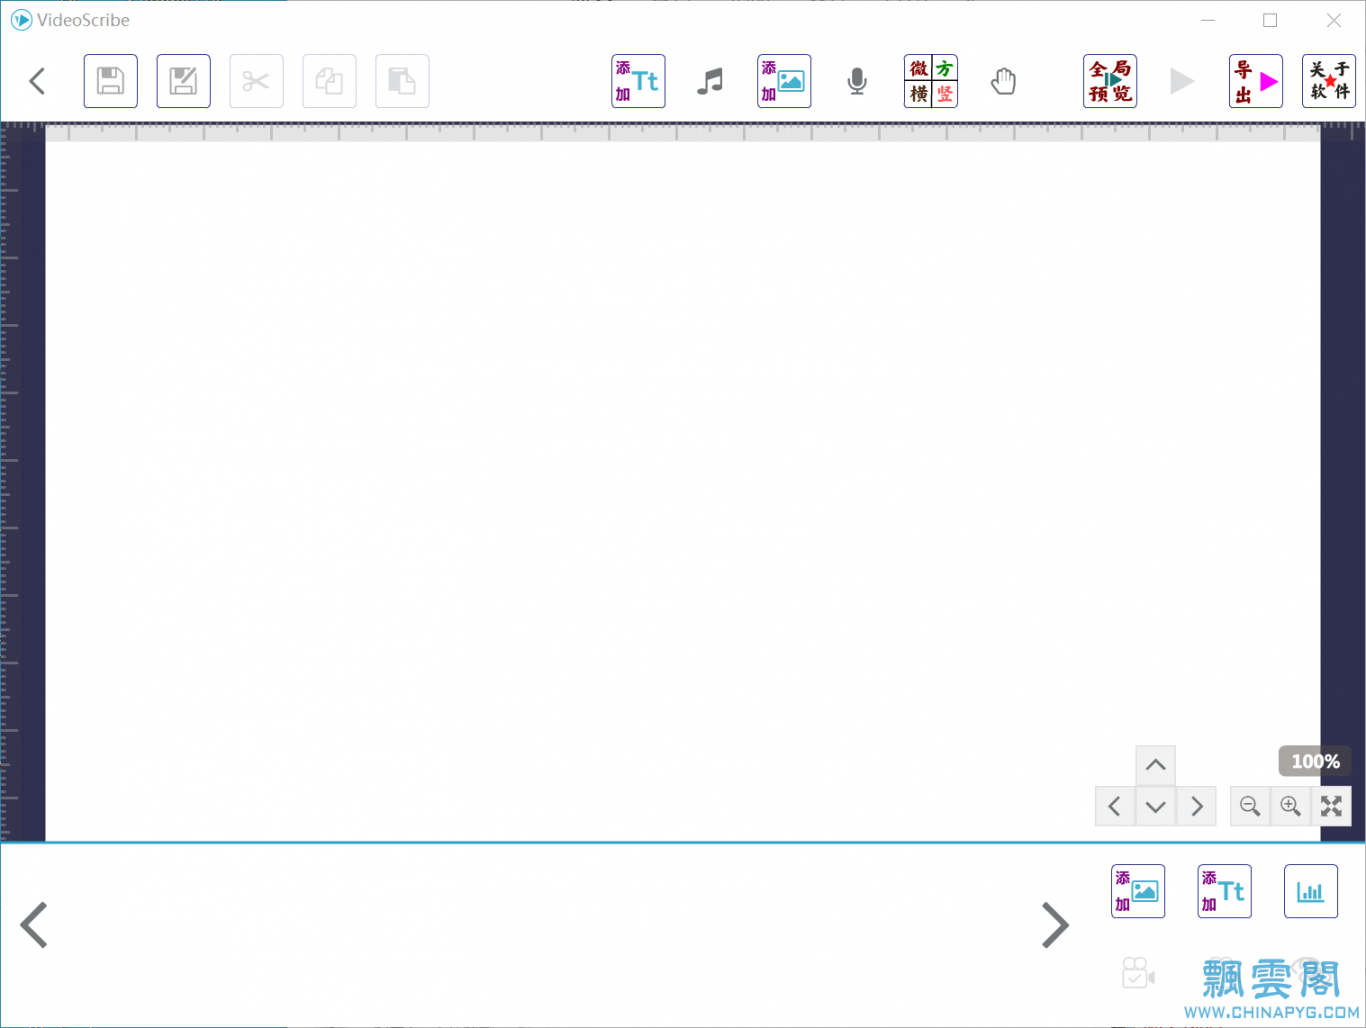Add text using the top toolbar Tt icon
This screenshot has width=1366, height=1028.
click(638, 81)
